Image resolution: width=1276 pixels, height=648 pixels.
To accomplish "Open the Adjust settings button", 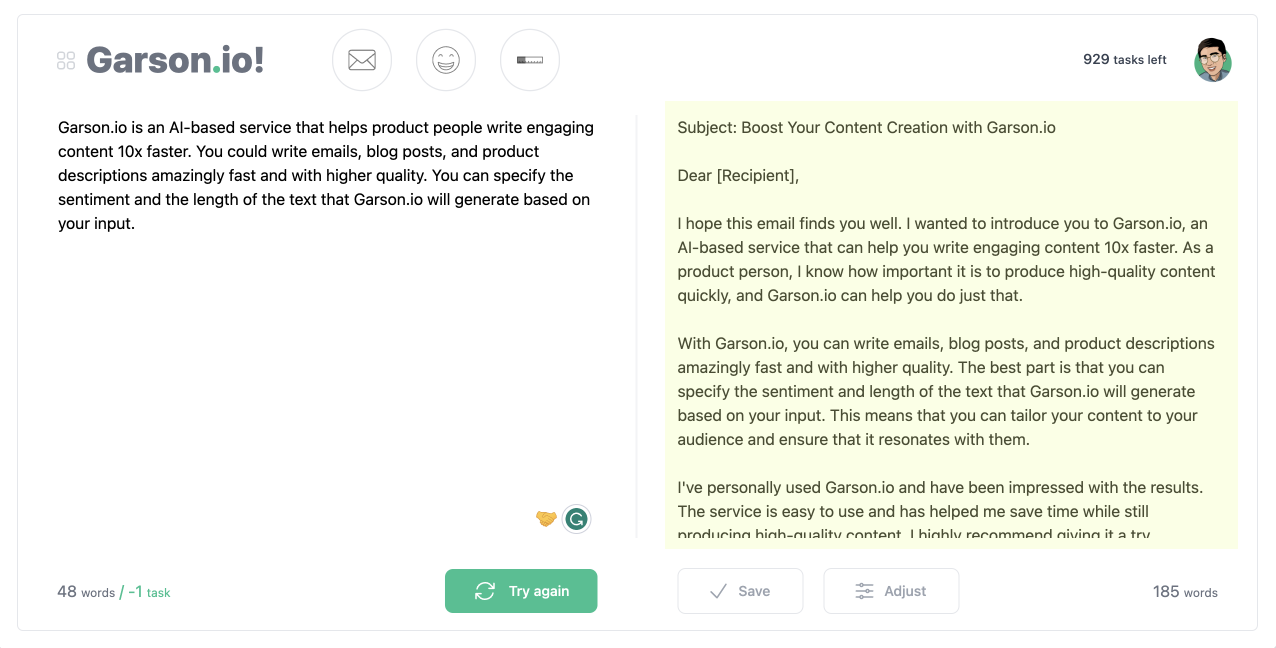I will (x=891, y=591).
